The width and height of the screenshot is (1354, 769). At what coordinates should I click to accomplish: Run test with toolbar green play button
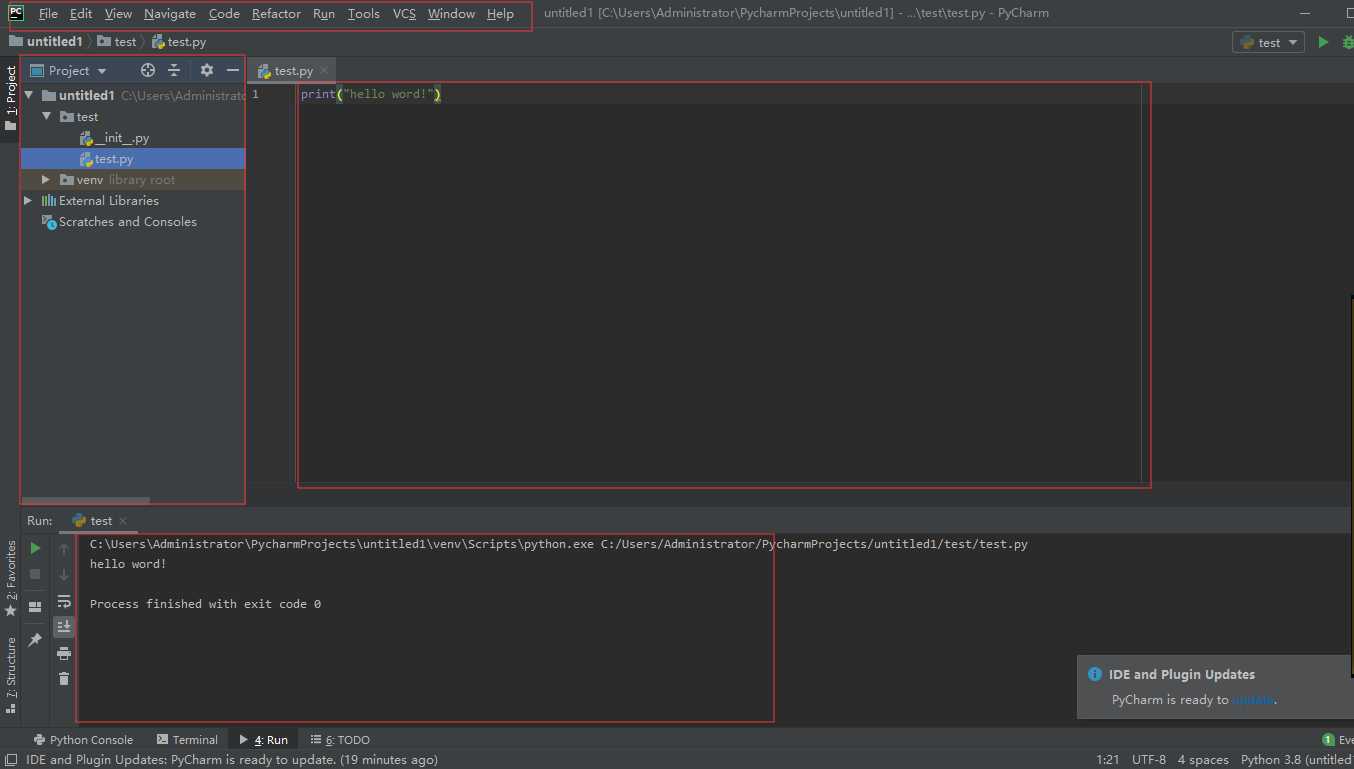pyautogui.click(x=1323, y=42)
